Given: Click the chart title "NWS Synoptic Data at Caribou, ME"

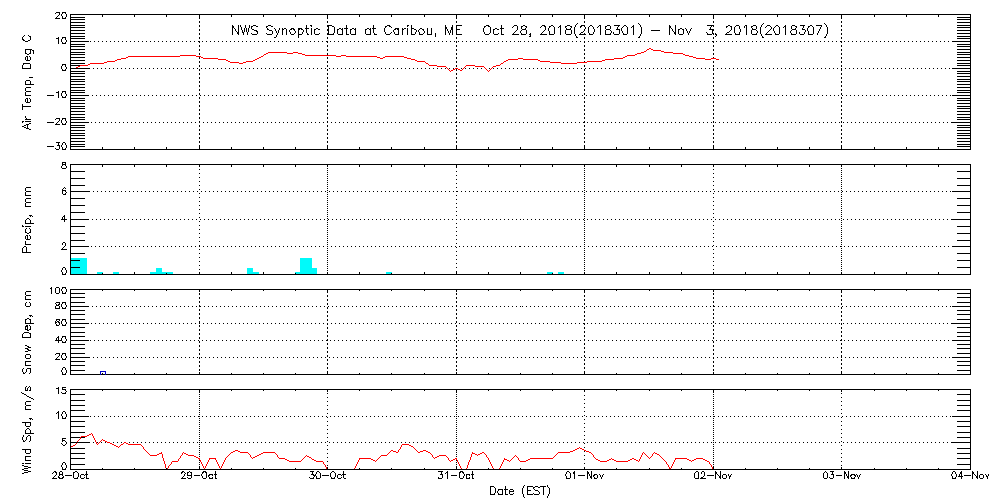Looking at the screenshot, I should coord(347,30).
